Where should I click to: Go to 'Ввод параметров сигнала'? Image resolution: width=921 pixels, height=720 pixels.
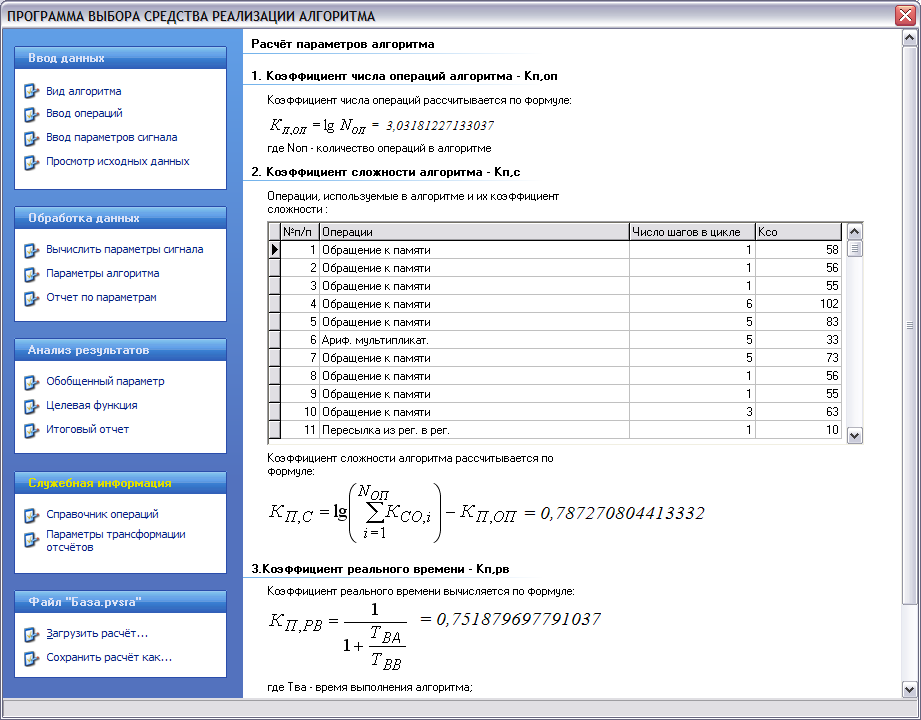click(112, 137)
